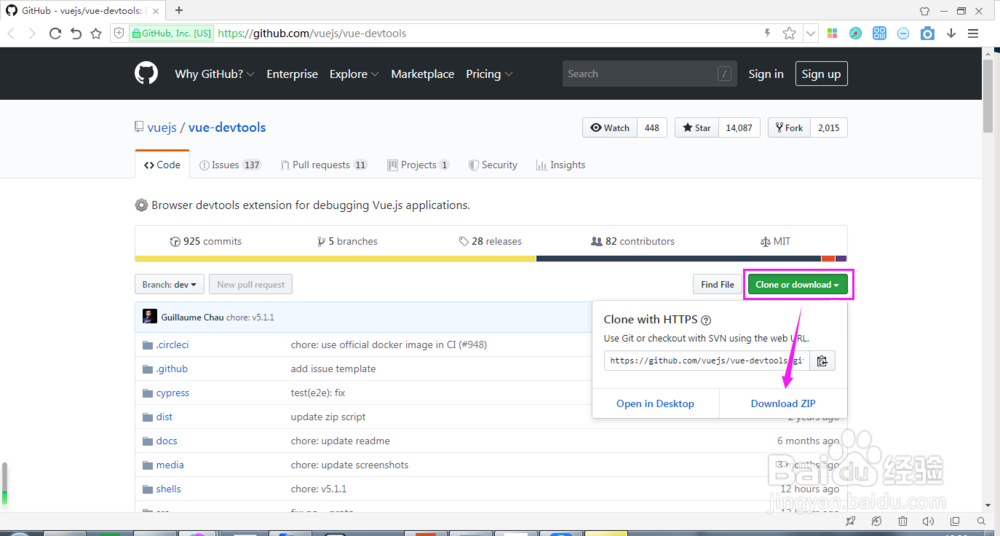
Task: Click the magnifier zoom icon in status bar
Action: (x=981, y=521)
